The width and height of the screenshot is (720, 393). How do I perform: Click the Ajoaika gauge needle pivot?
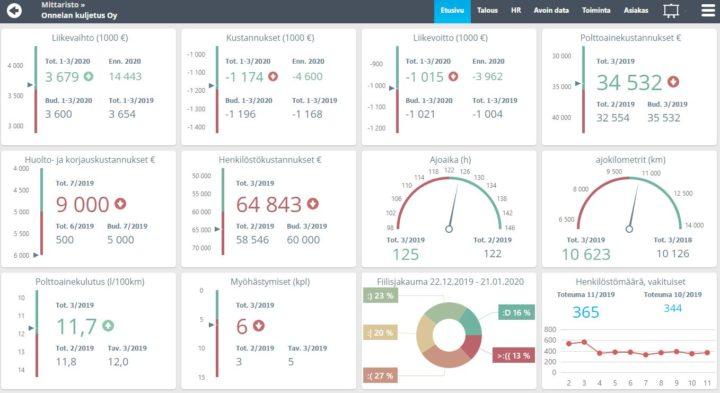point(449,229)
